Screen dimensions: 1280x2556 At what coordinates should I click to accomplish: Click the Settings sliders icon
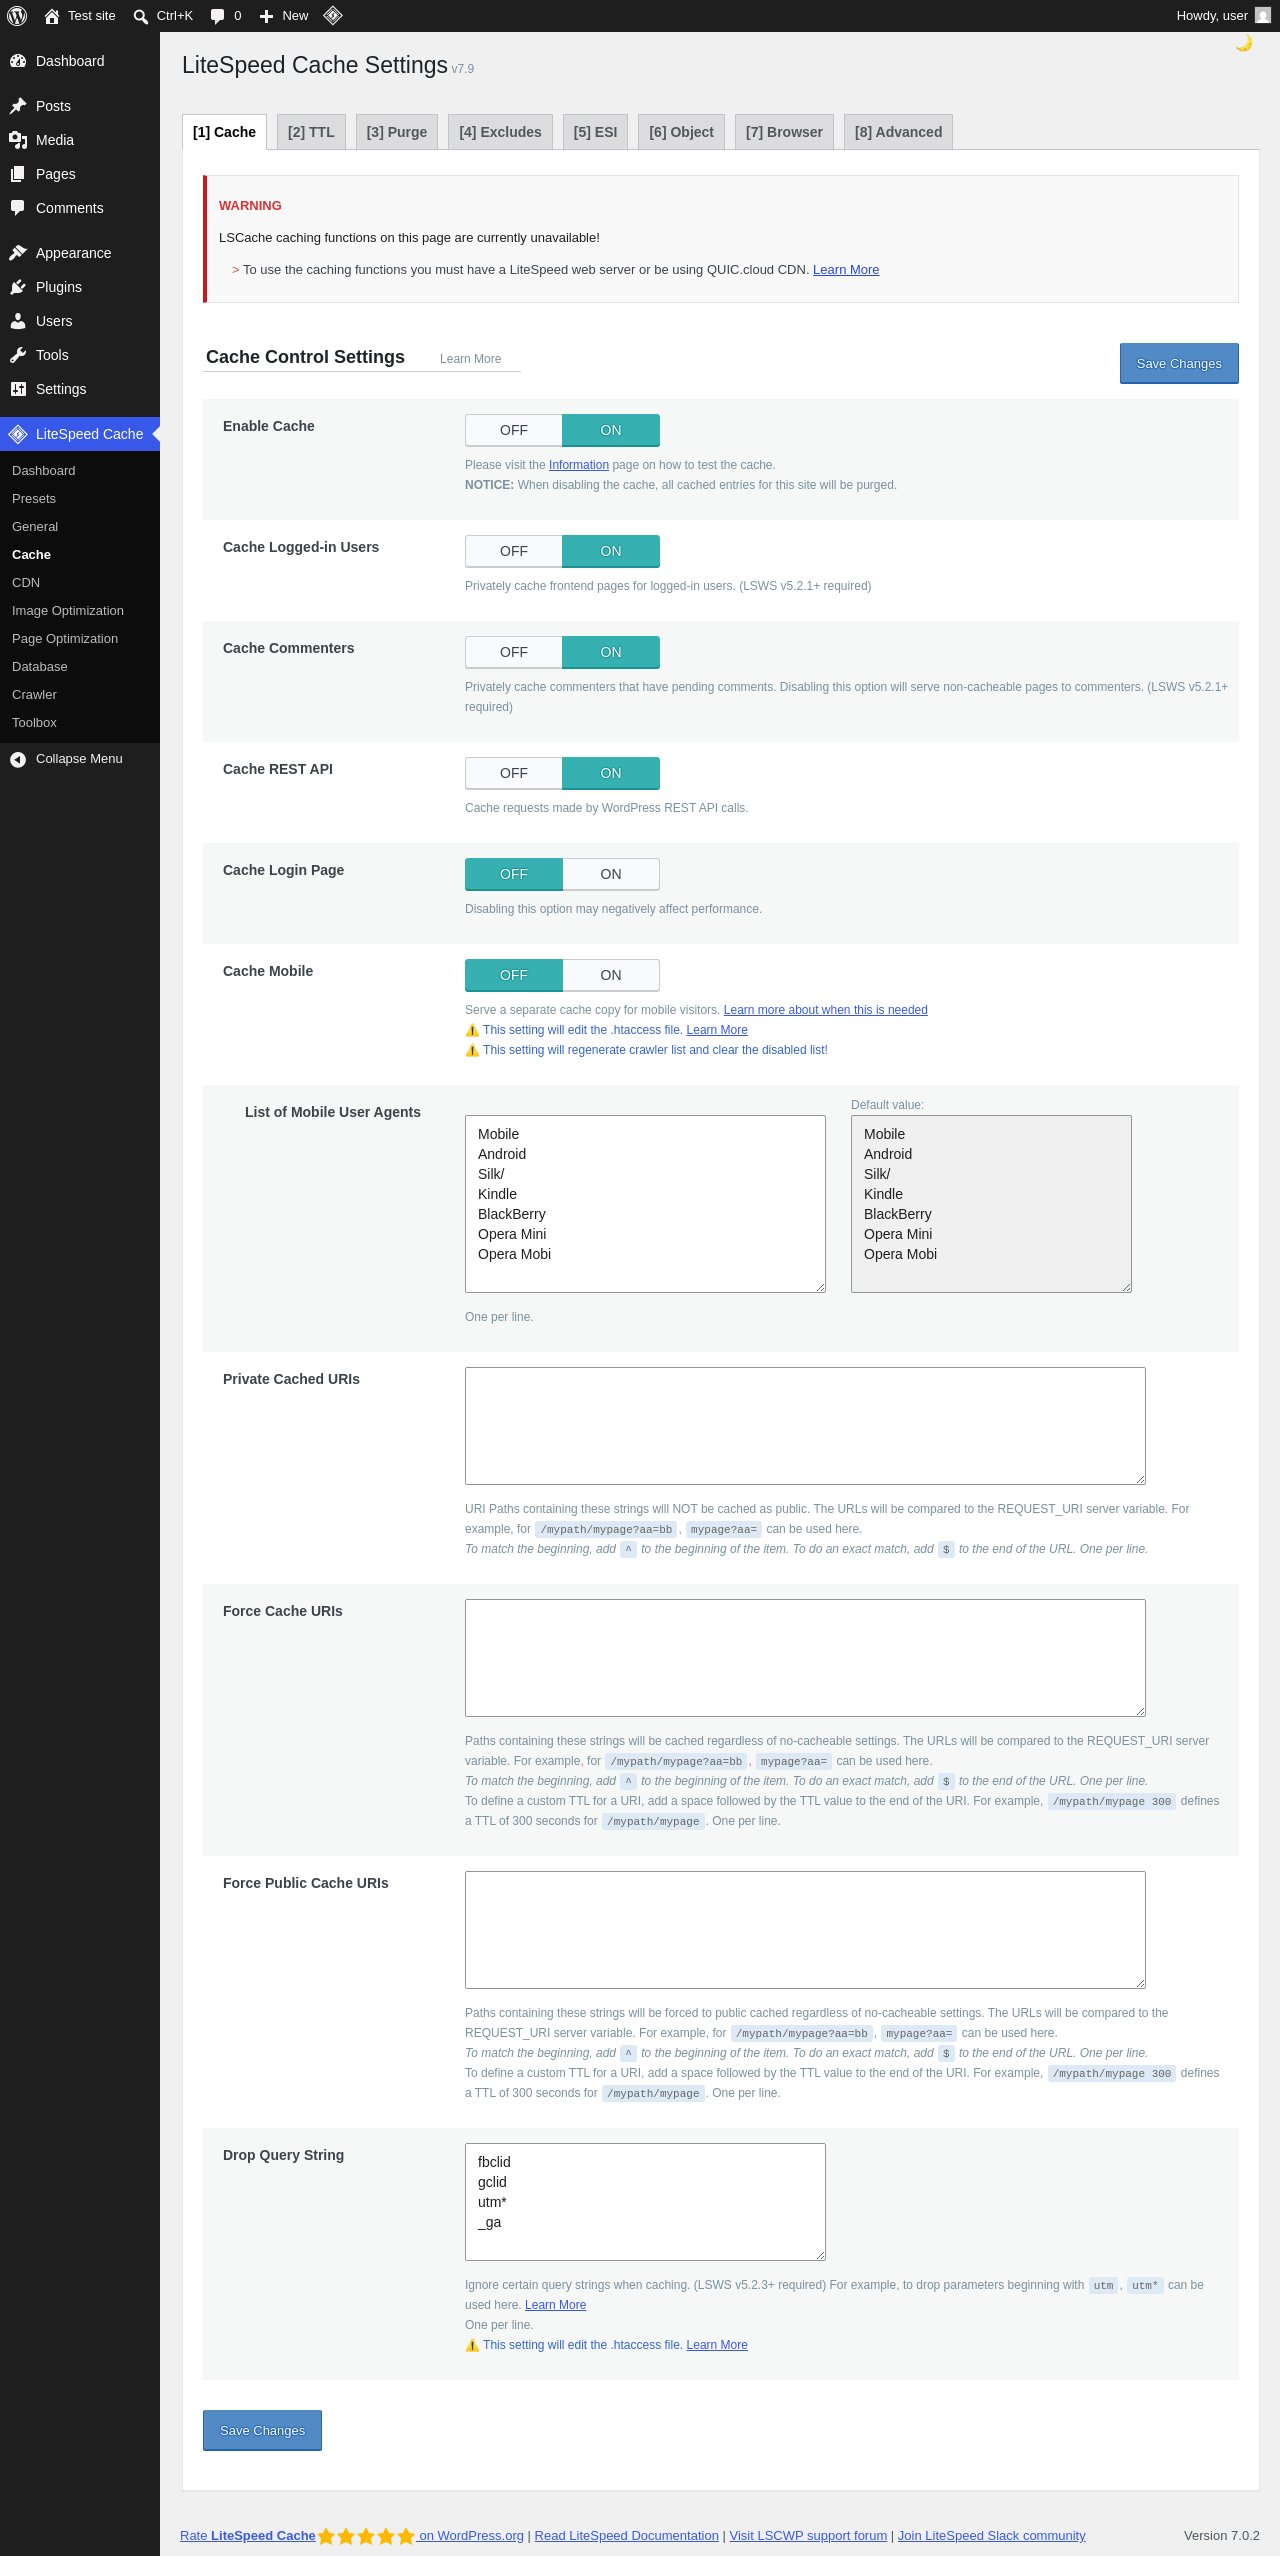pyautogui.click(x=18, y=389)
